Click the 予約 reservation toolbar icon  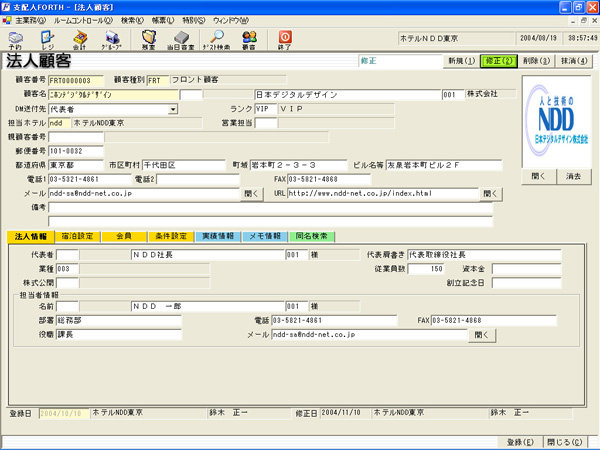(x=15, y=40)
